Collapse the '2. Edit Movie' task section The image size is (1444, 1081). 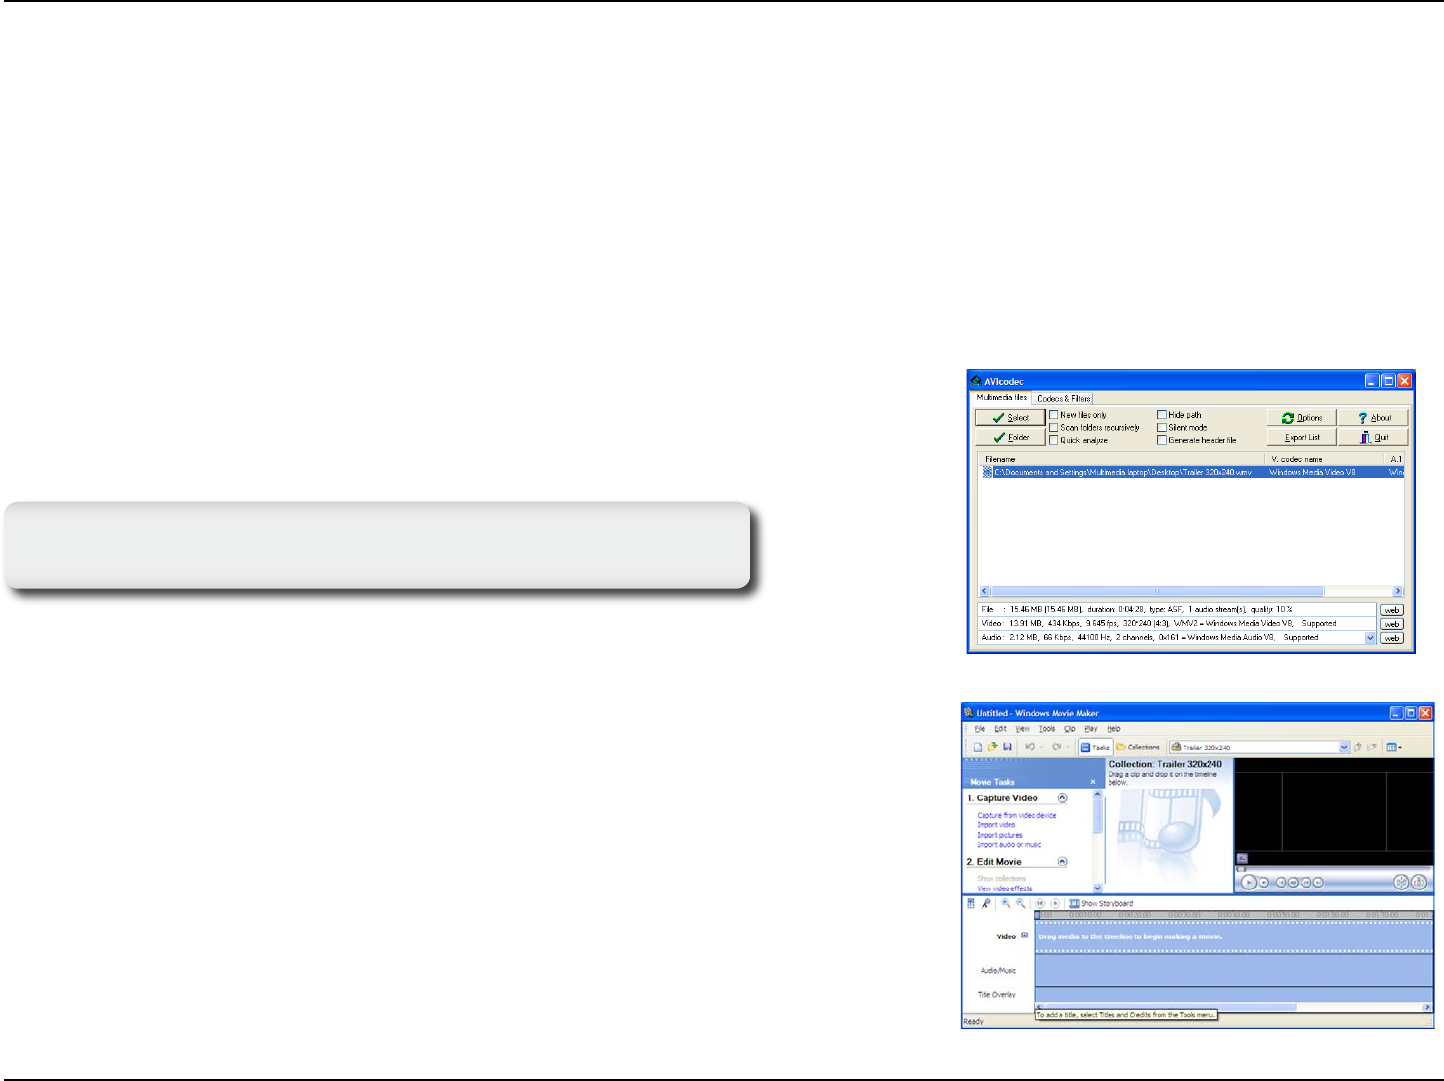click(x=1062, y=862)
